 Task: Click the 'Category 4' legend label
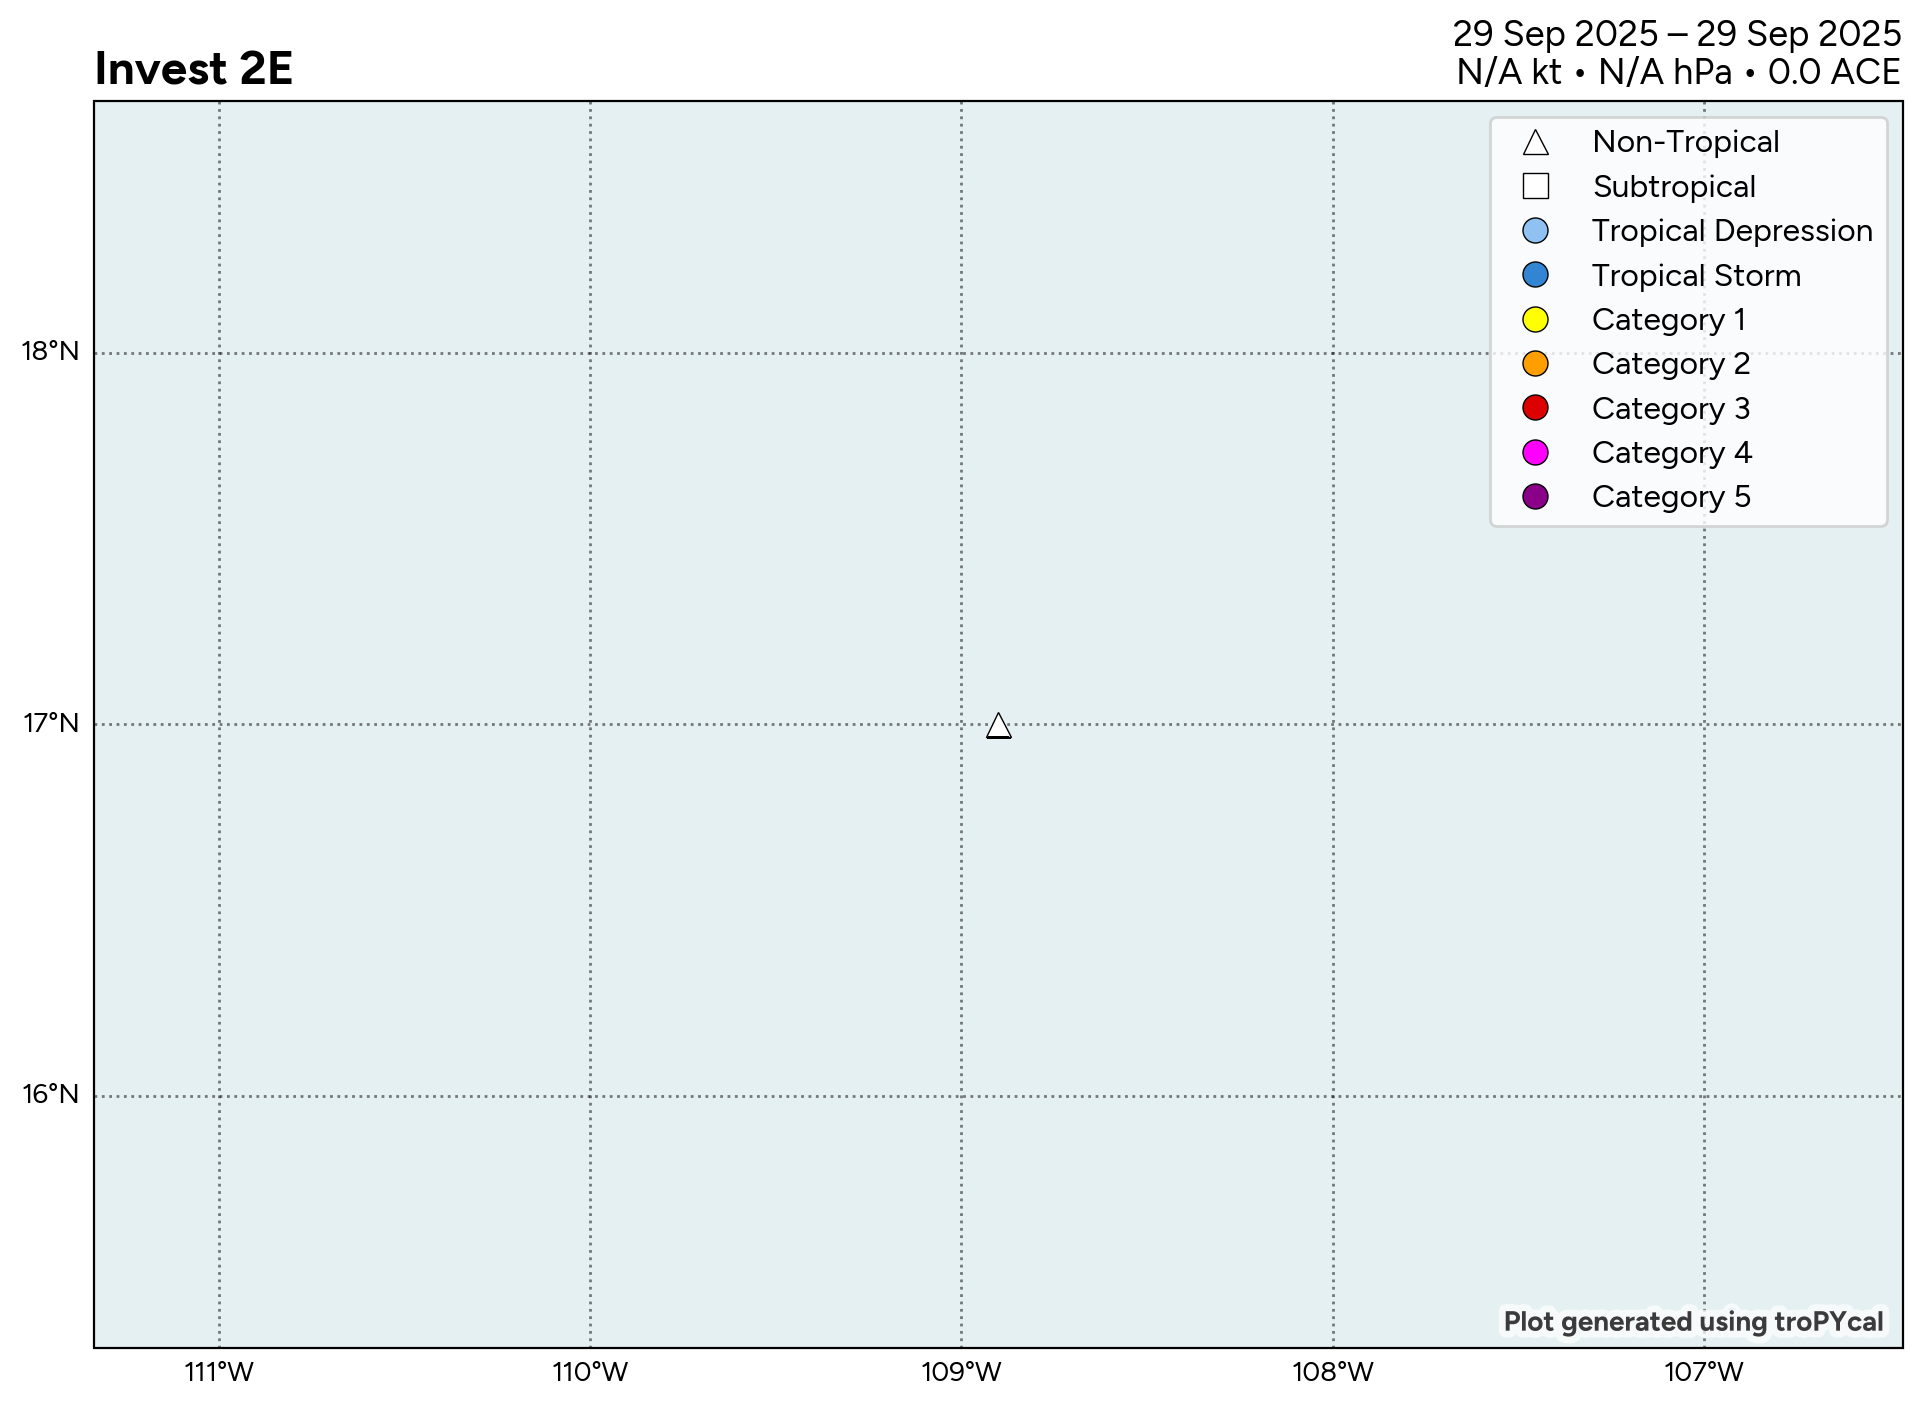click(x=1671, y=453)
